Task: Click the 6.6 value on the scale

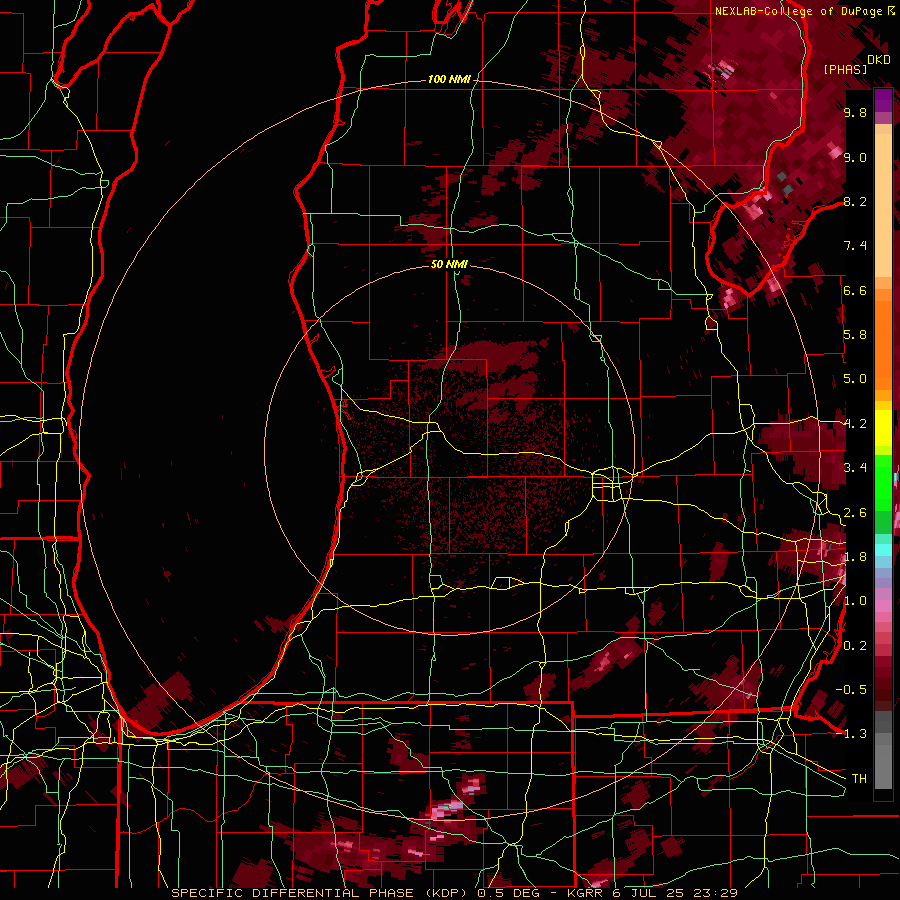Action: coord(855,290)
